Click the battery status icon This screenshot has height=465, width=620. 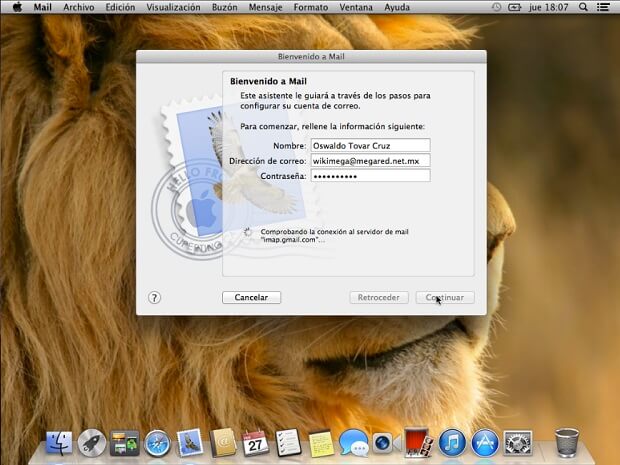click(x=514, y=7)
